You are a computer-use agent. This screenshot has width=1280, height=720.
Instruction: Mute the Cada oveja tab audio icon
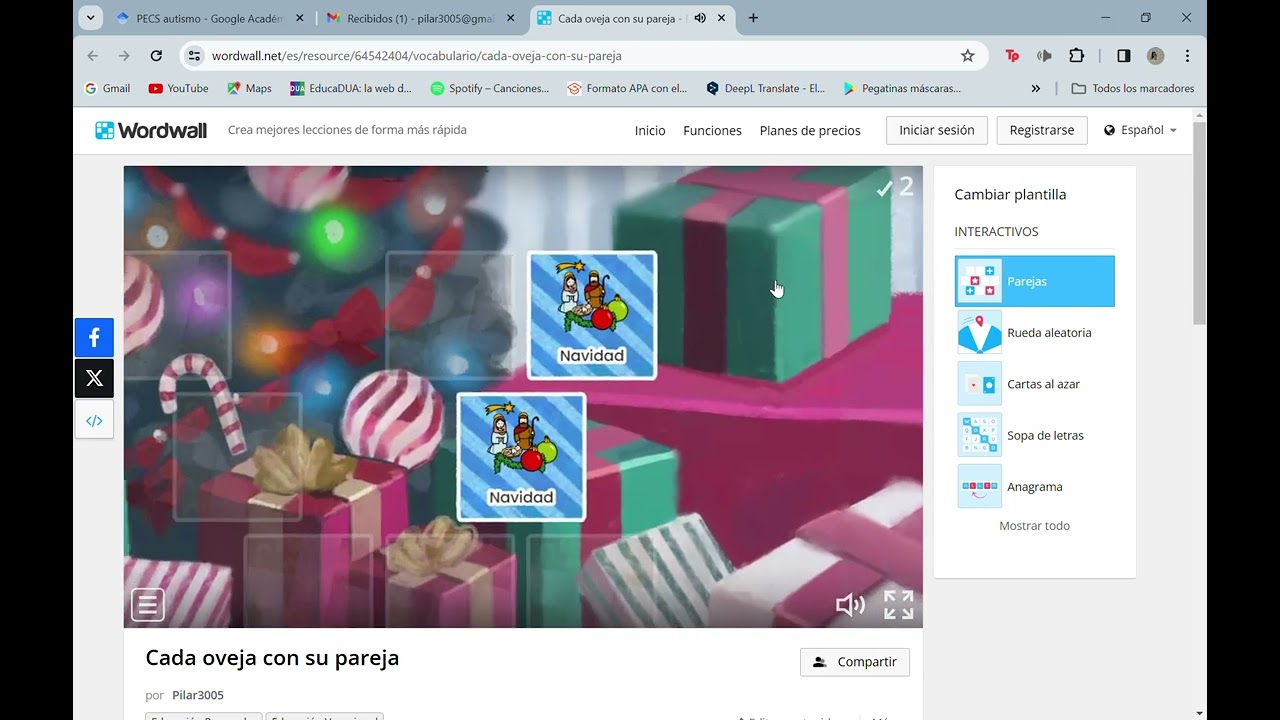click(x=700, y=18)
